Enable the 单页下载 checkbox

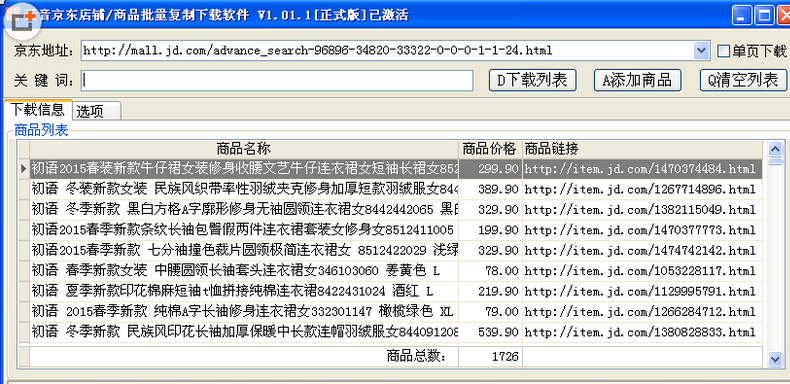click(723, 51)
